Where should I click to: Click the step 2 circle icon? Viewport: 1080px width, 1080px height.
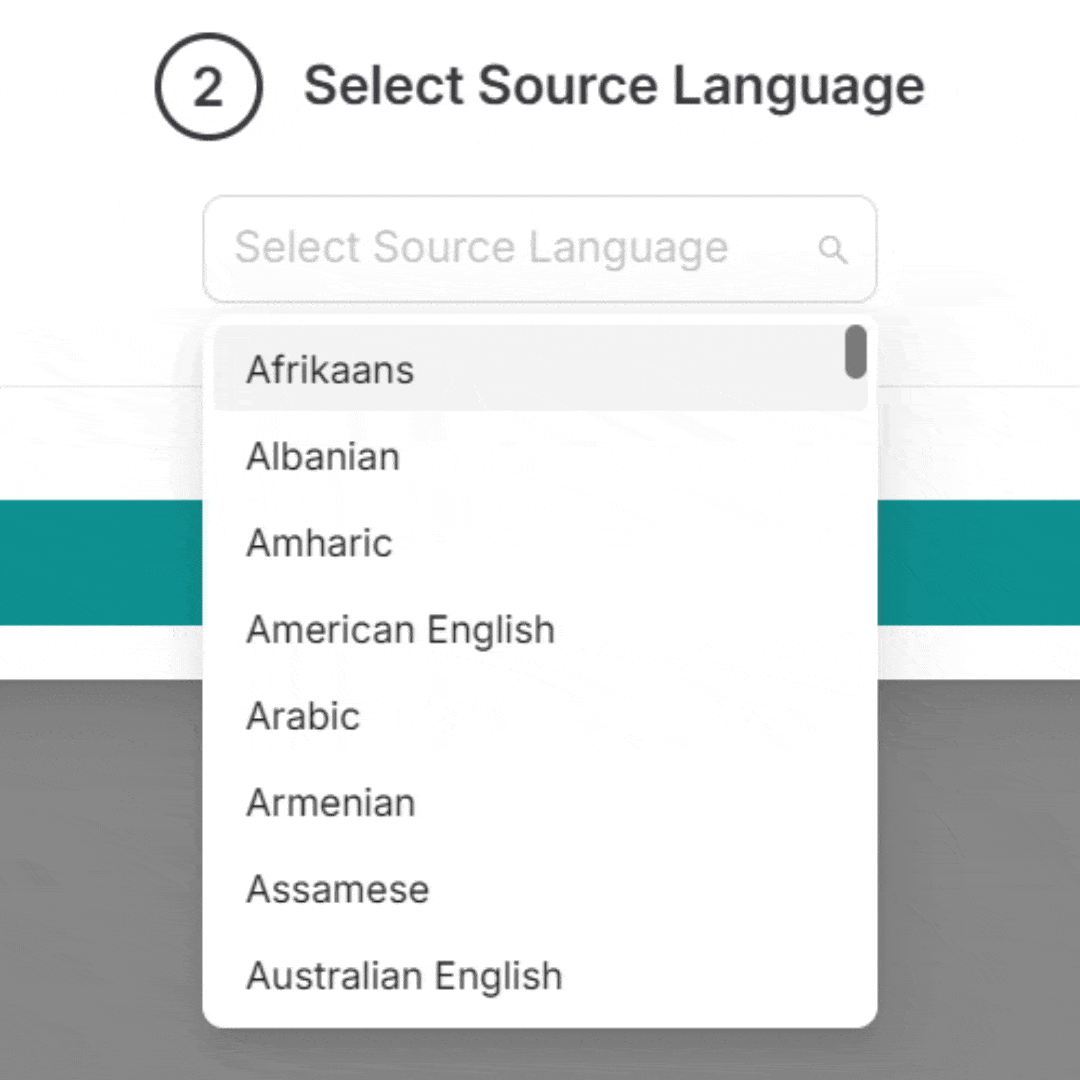click(x=209, y=87)
